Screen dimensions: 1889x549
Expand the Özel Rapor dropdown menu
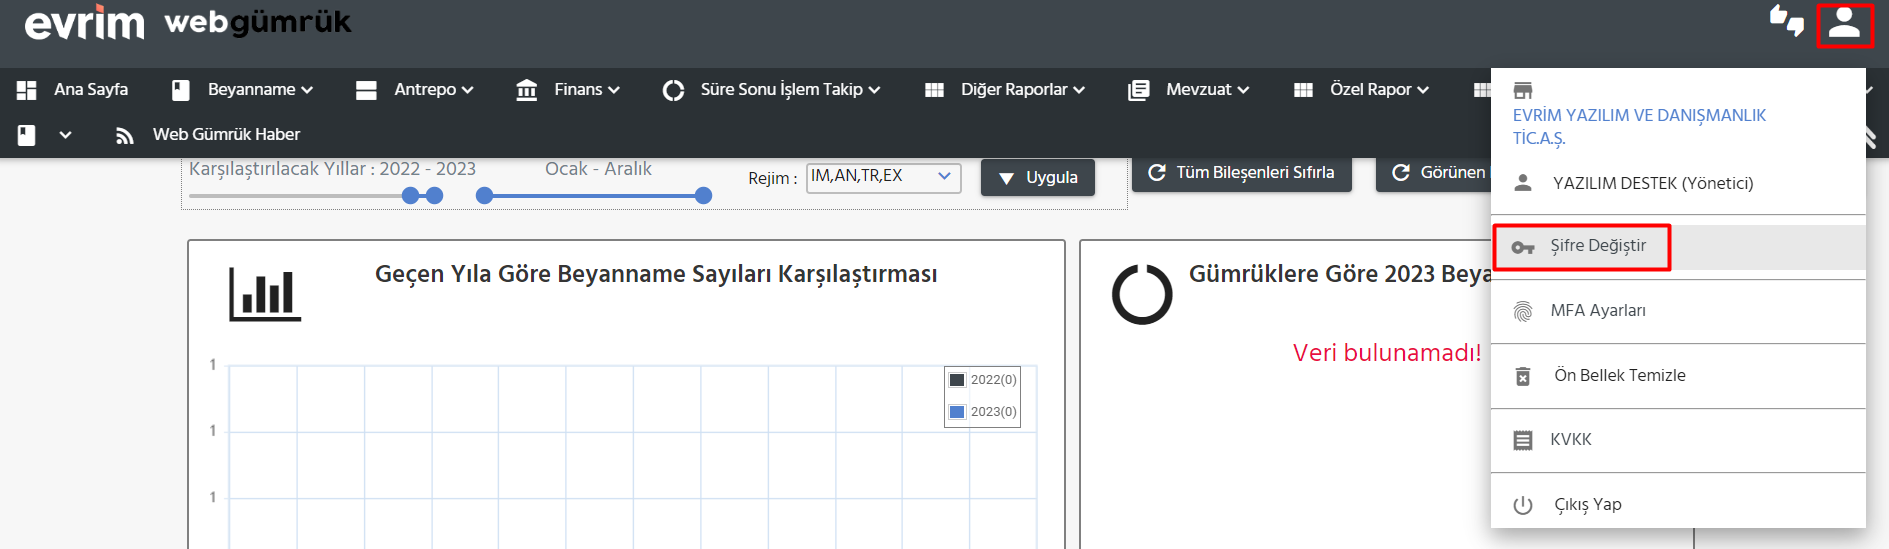1379,89
